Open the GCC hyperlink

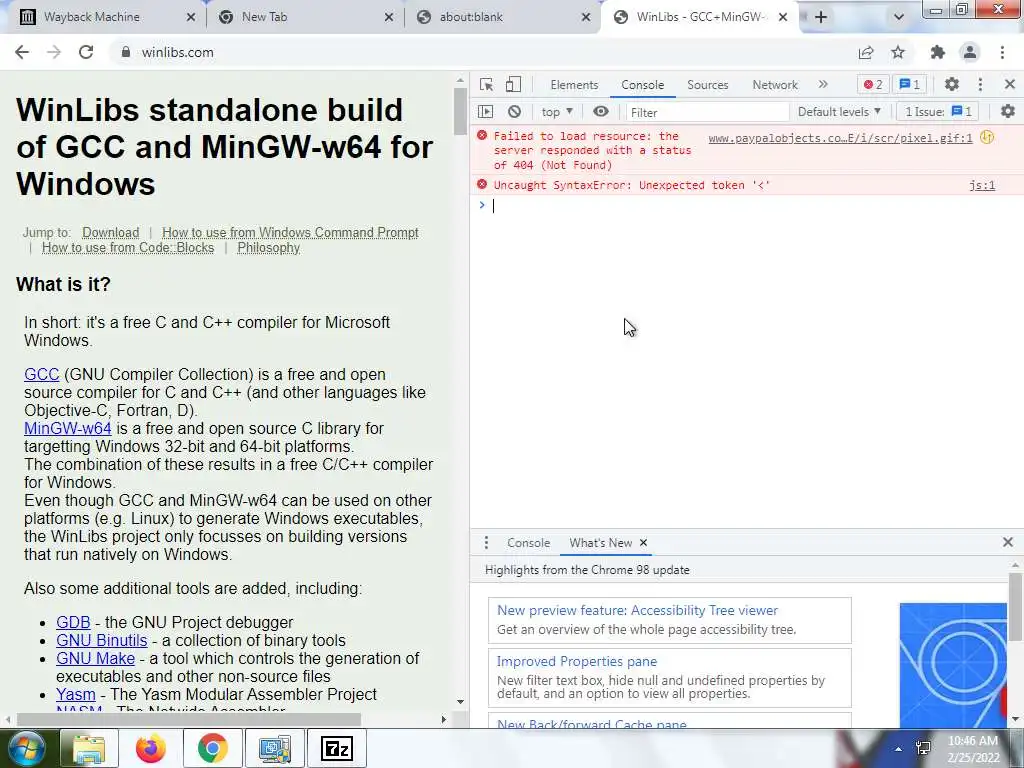pos(42,375)
